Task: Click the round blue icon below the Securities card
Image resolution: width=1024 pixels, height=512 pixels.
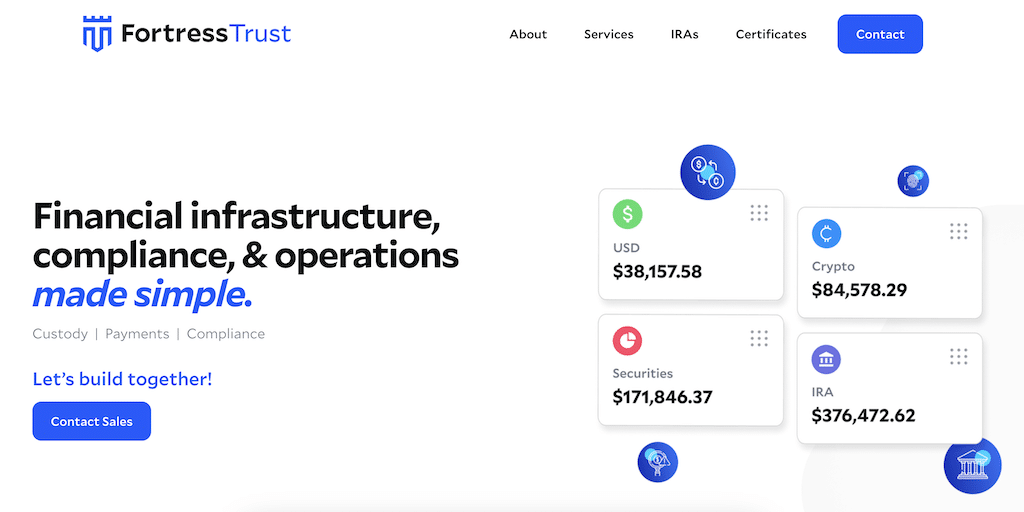Action: click(x=658, y=462)
